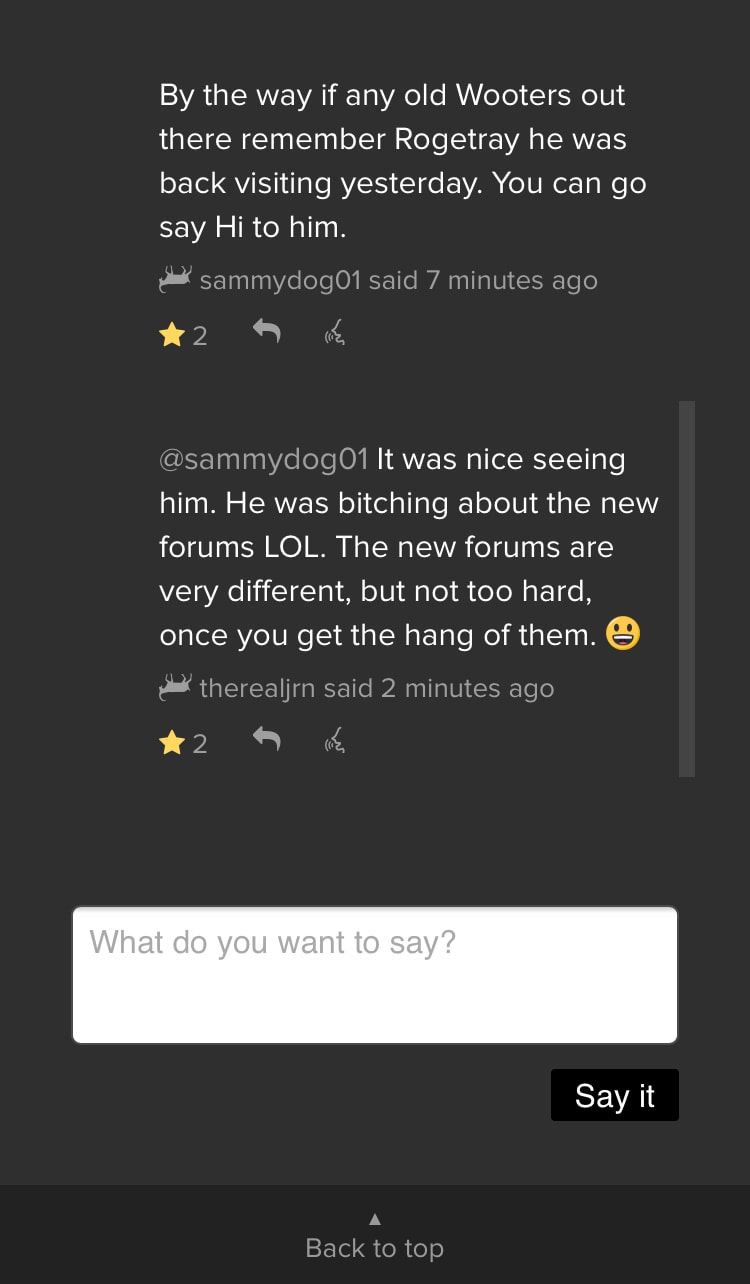
Task: Star the comment by sammydog01
Action: pyautogui.click(x=172, y=335)
